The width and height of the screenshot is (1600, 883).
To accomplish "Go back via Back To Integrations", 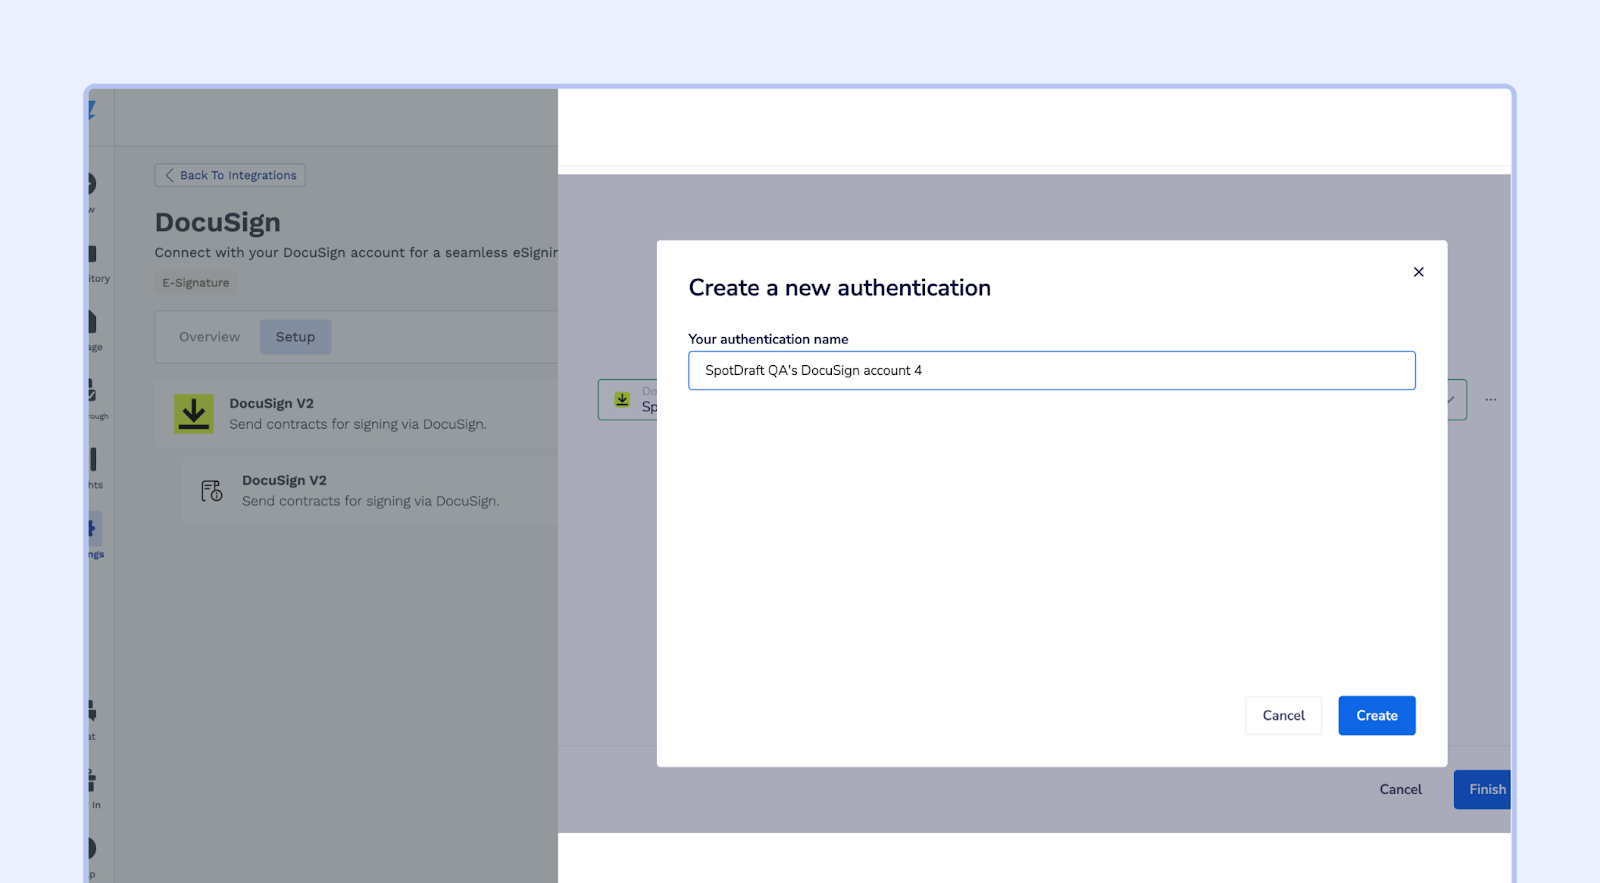I will (x=230, y=175).
